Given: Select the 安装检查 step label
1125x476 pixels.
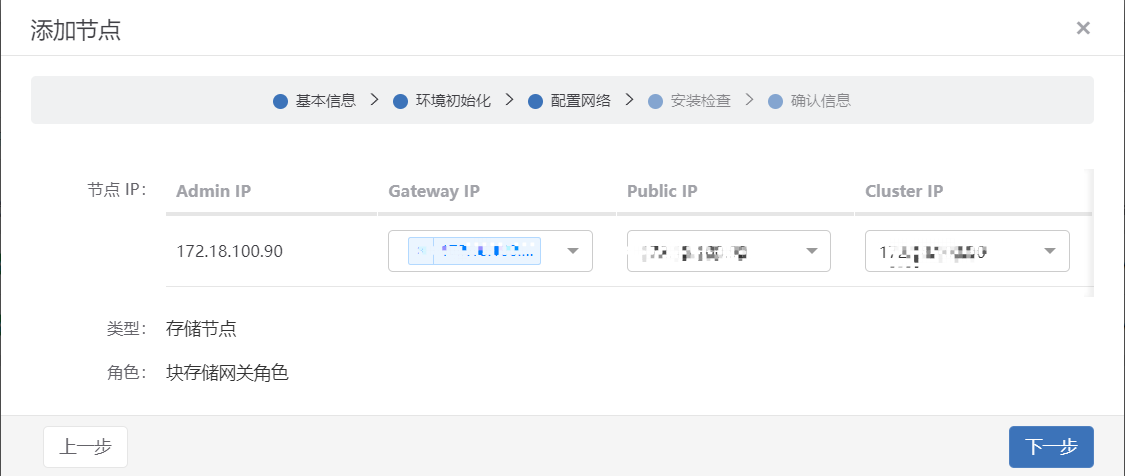Looking at the screenshot, I should [700, 101].
